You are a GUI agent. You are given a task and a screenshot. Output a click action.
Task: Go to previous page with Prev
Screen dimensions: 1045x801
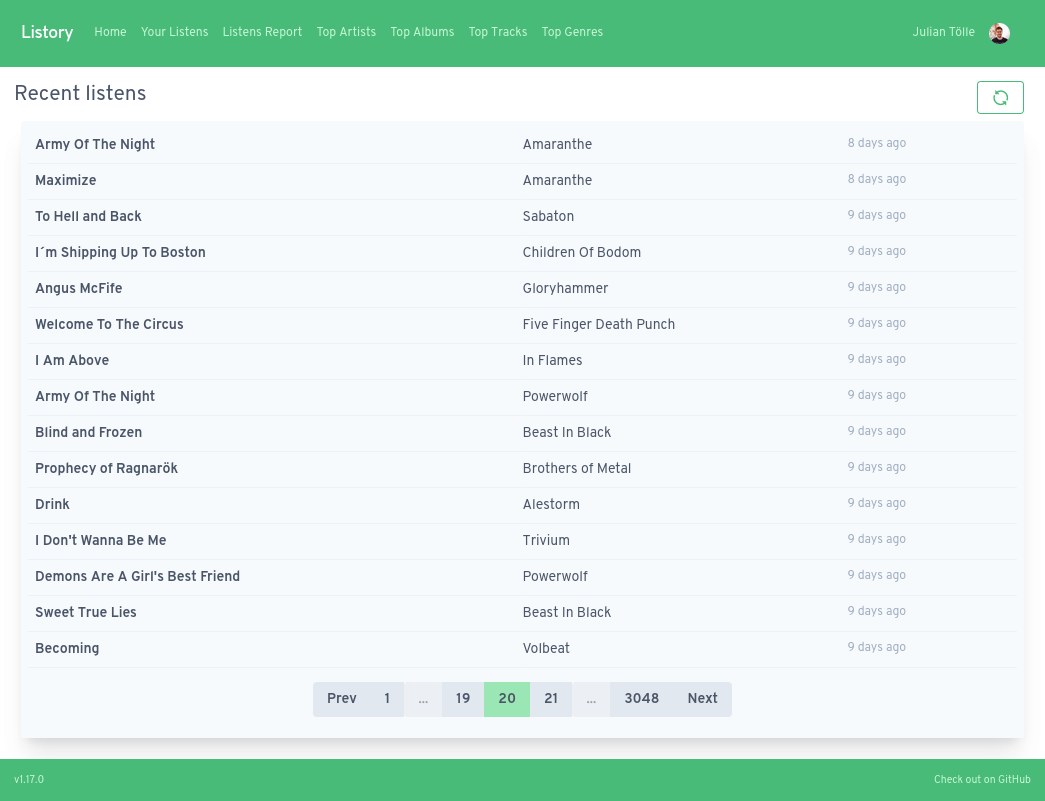point(341,699)
